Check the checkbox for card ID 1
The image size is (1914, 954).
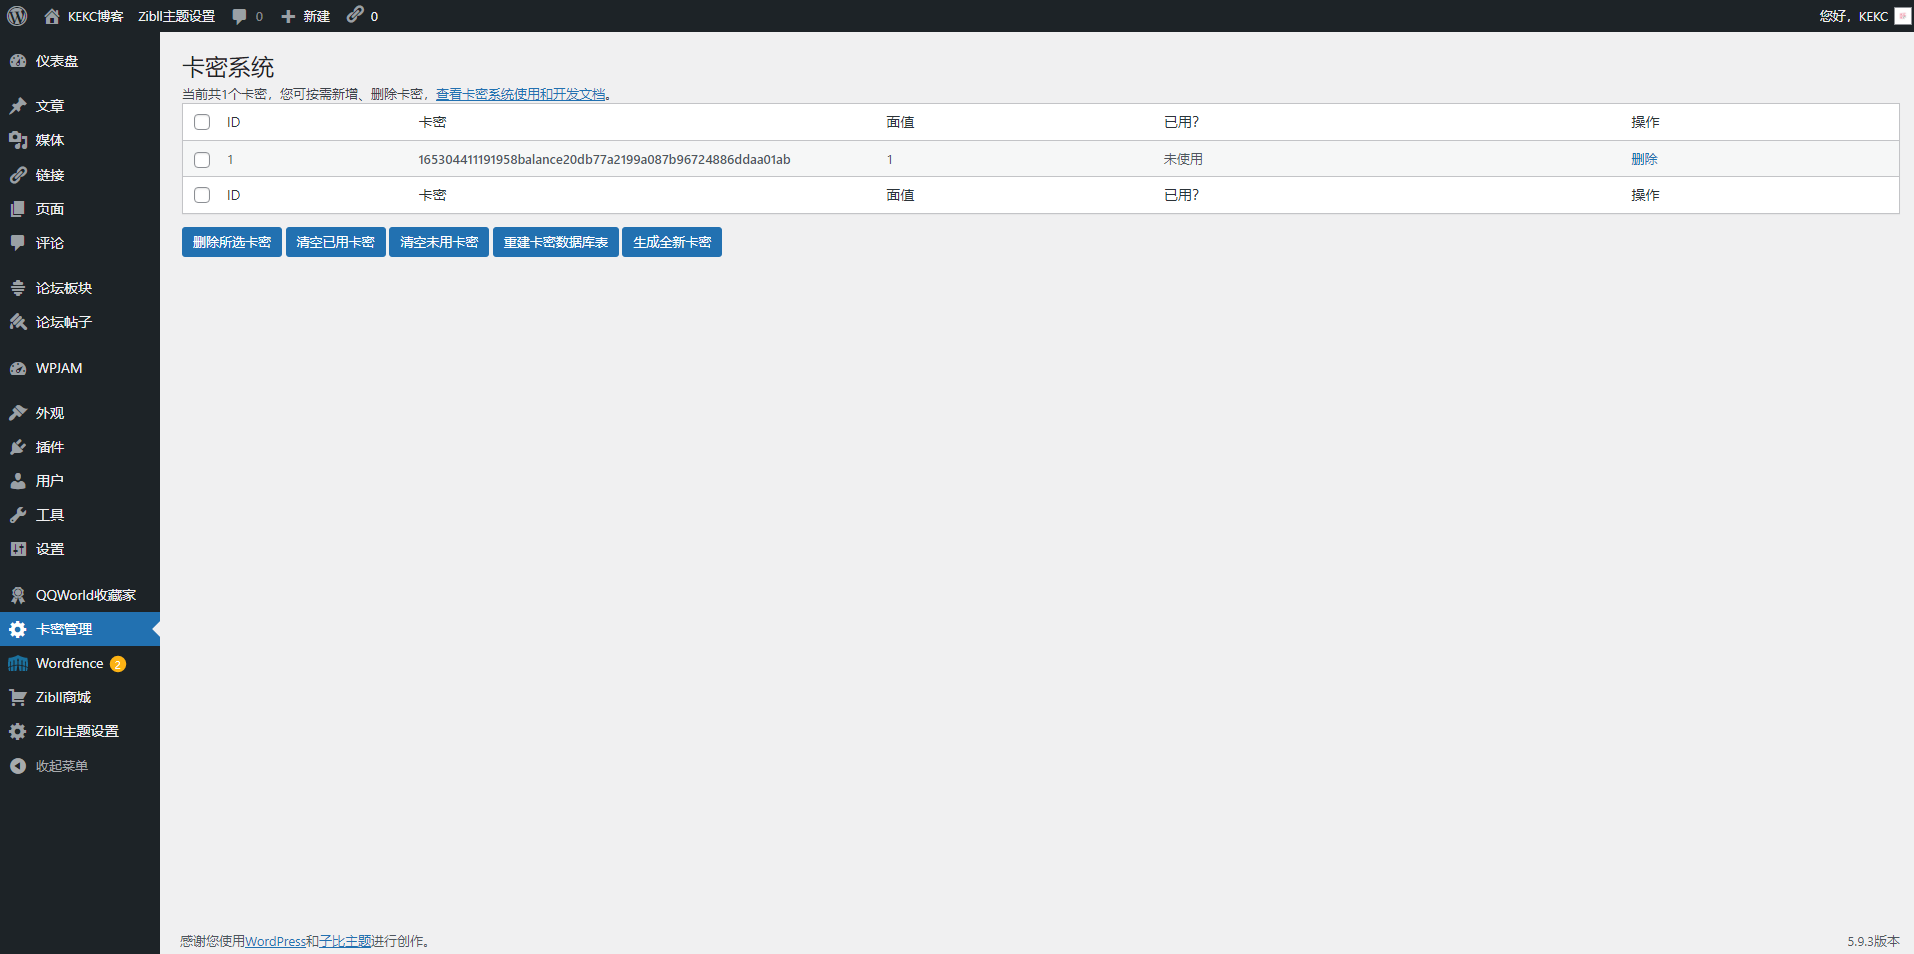pyautogui.click(x=202, y=160)
